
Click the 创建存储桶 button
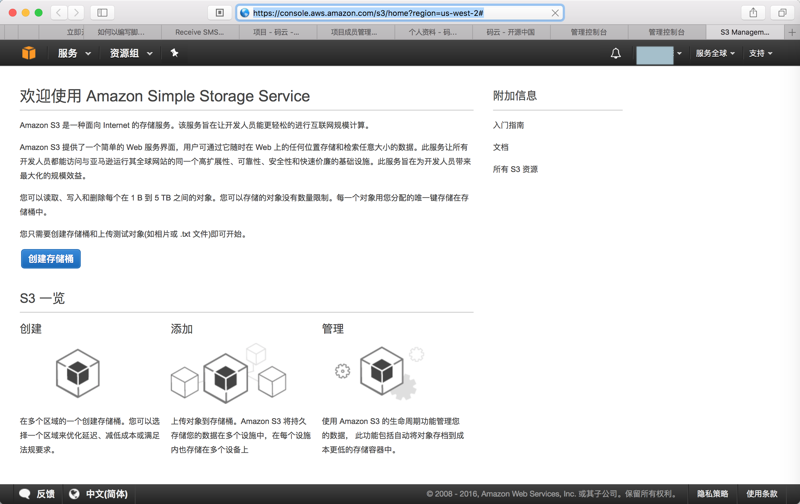(51, 259)
